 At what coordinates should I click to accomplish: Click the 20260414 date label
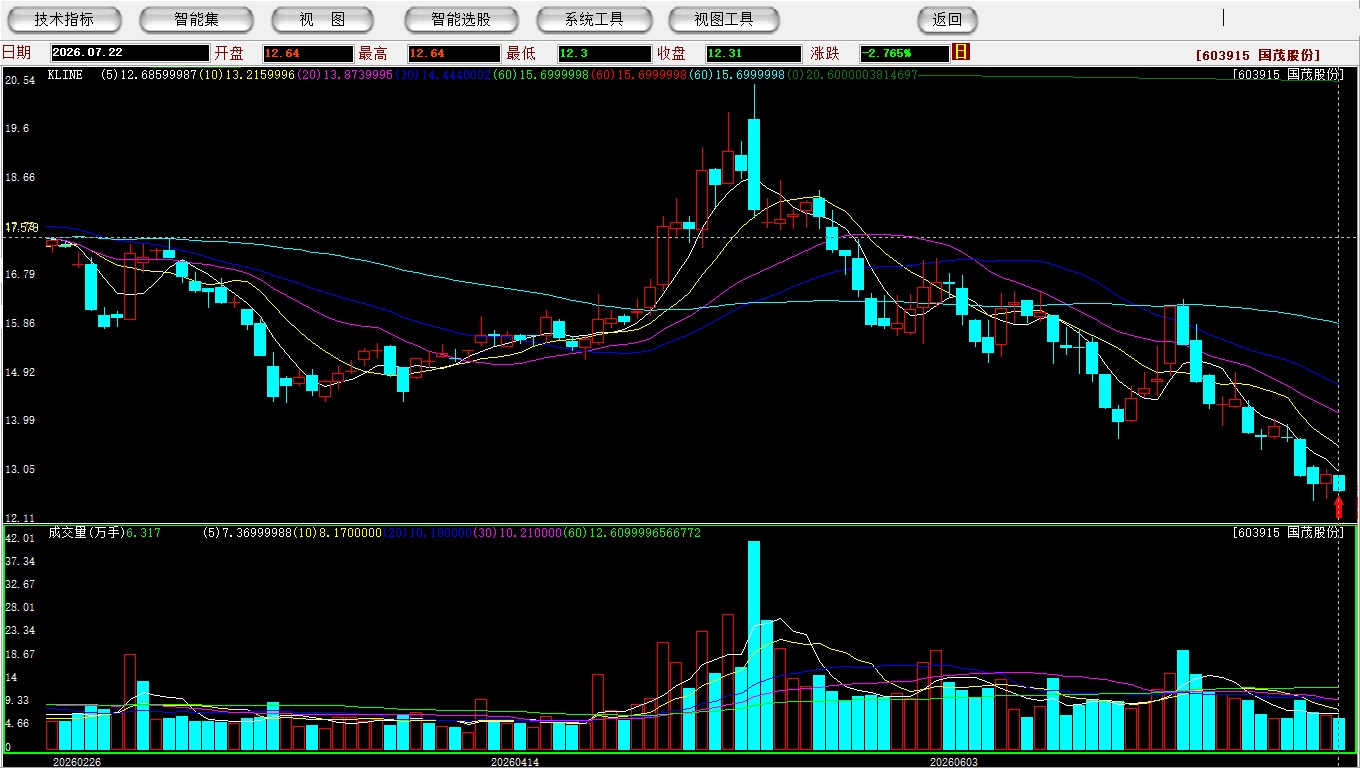click(515, 762)
